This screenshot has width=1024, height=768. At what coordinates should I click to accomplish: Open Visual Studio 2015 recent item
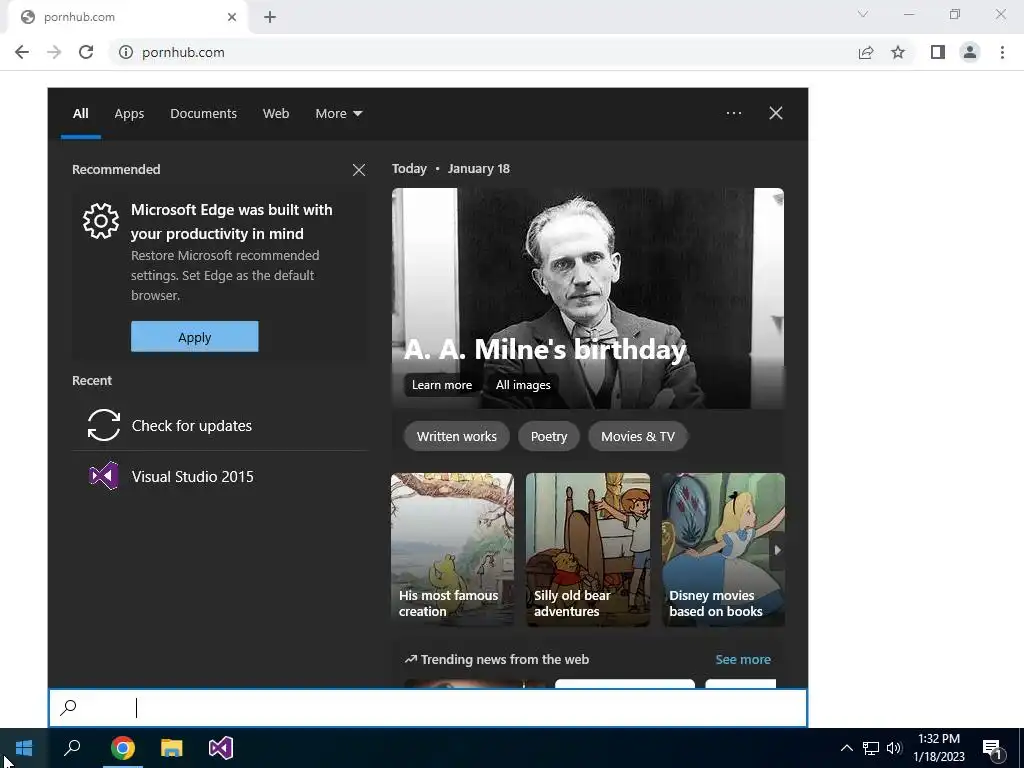[219, 477]
